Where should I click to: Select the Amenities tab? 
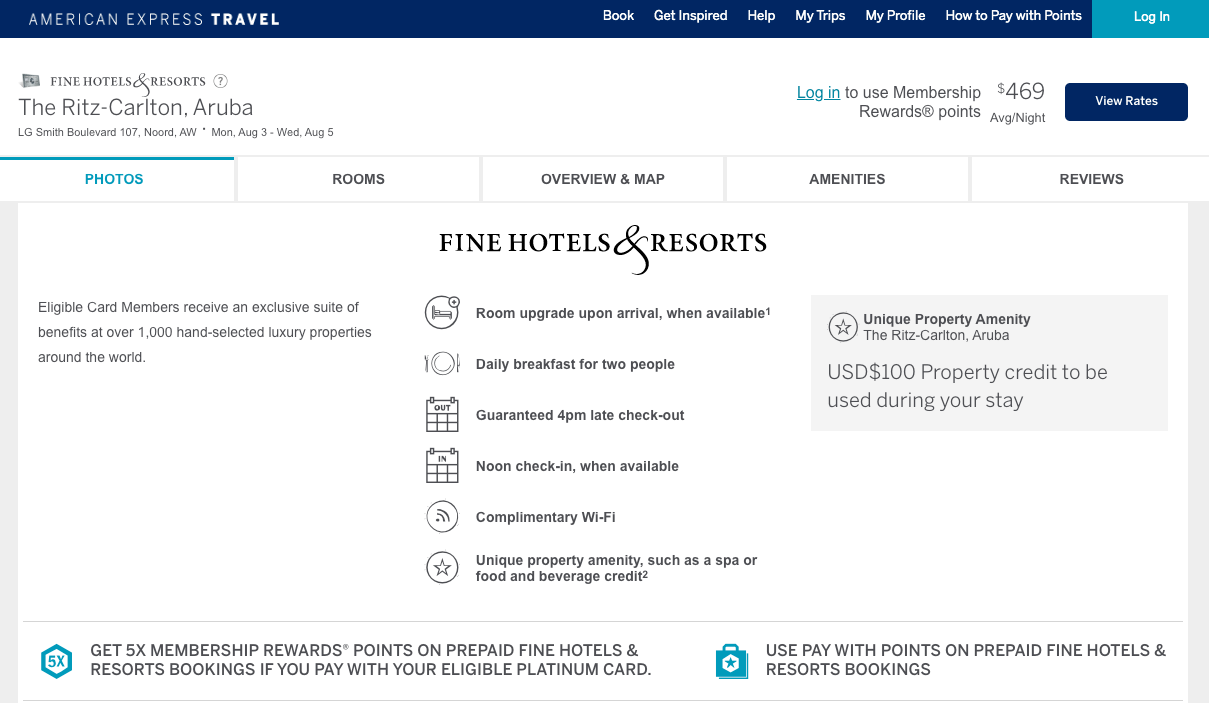(x=847, y=179)
